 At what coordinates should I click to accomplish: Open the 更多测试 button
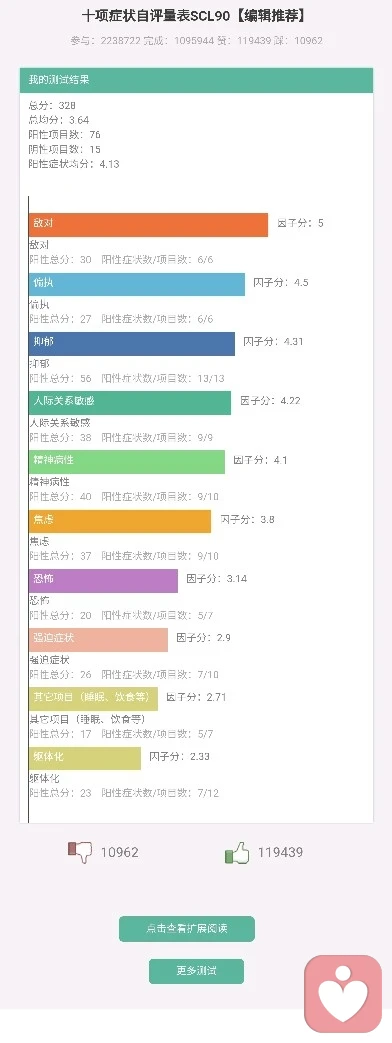click(x=196, y=971)
